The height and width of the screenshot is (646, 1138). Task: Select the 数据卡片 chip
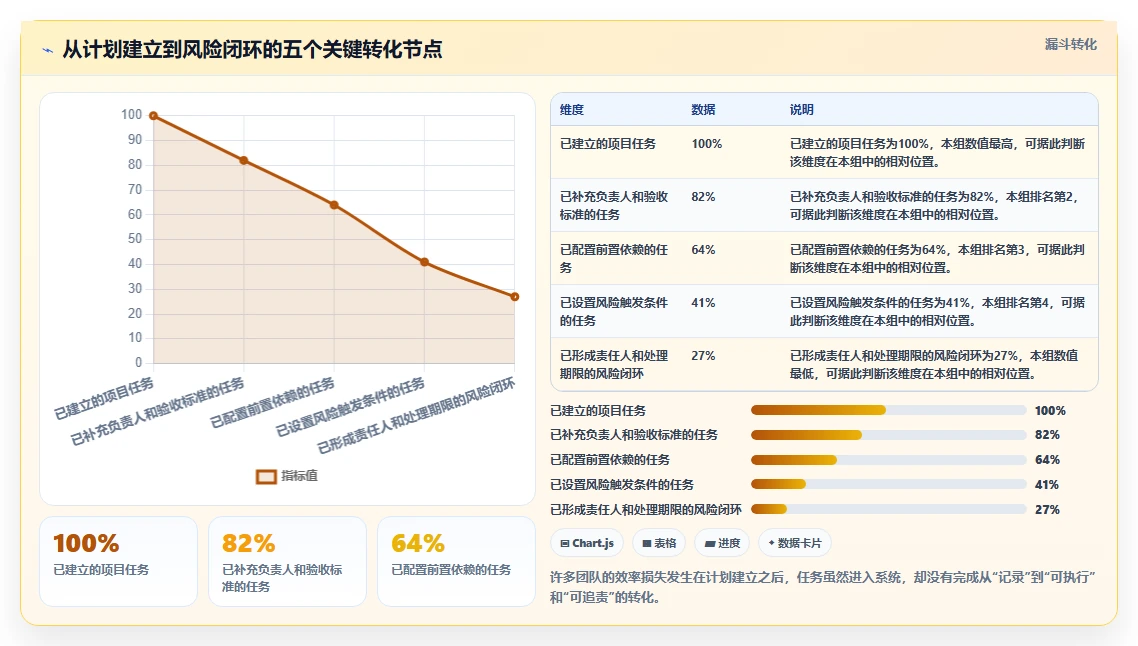tap(795, 543)
